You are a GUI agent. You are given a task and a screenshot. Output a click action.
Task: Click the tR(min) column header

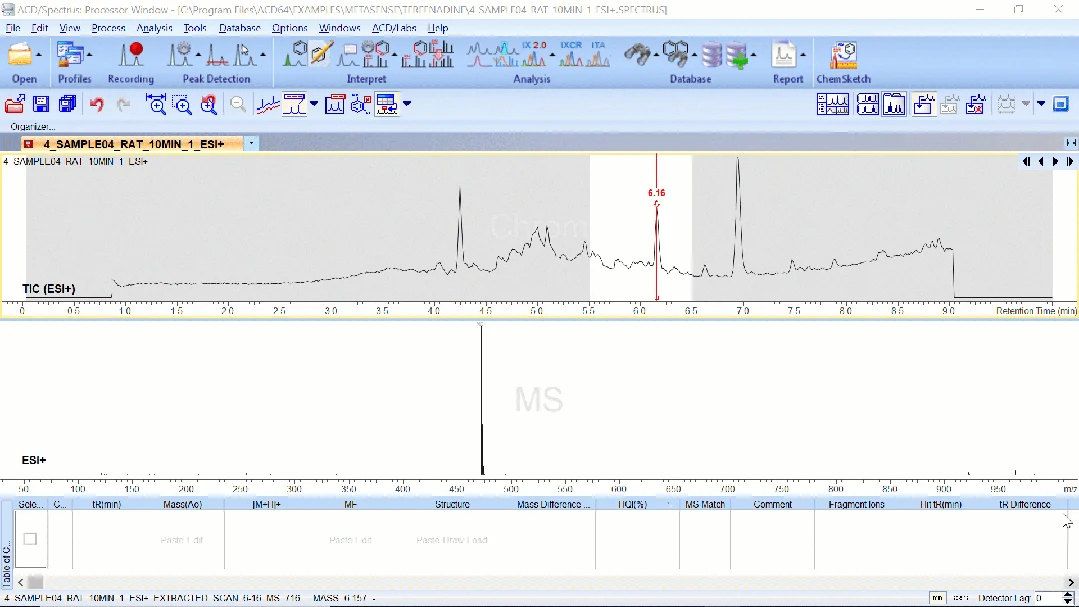coord(107,504)
